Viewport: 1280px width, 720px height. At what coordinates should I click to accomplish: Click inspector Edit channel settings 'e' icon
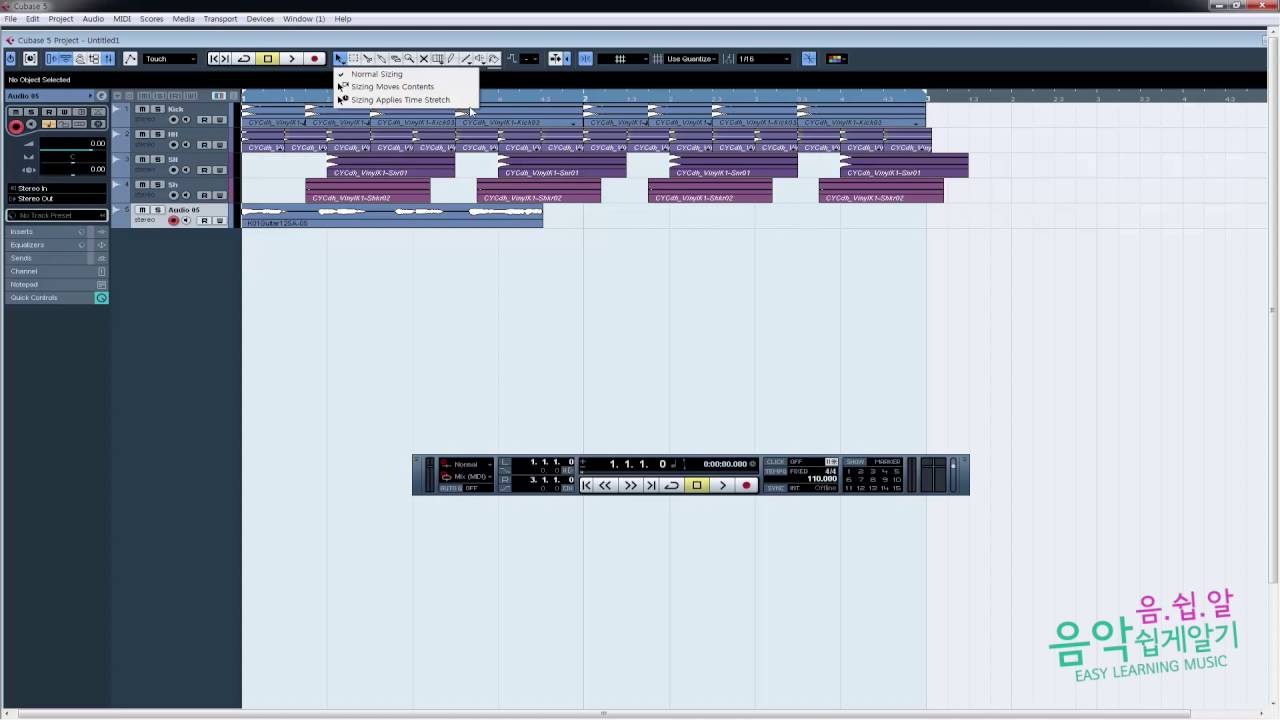[x=101, y=96]
